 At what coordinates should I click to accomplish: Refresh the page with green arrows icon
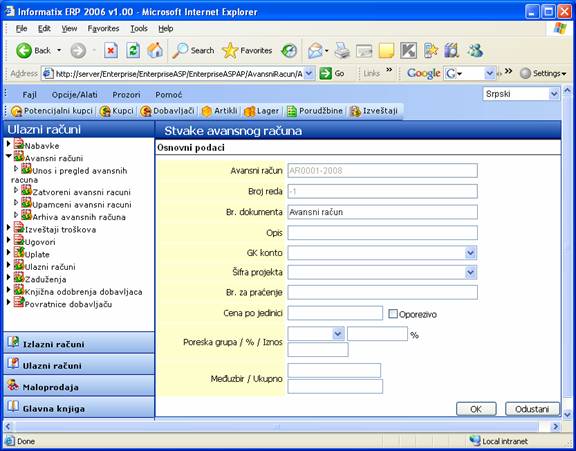[133, 51]
